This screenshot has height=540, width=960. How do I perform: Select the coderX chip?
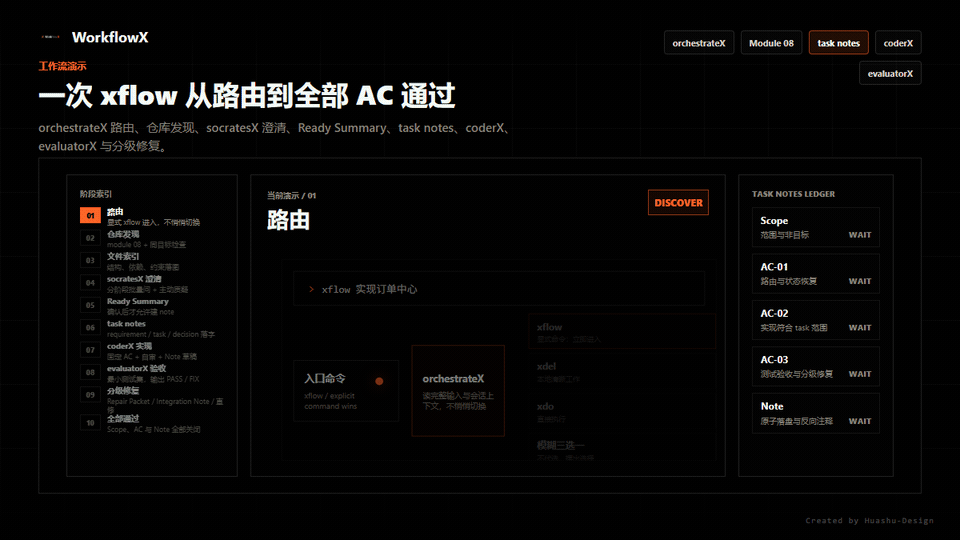(898, 43)
